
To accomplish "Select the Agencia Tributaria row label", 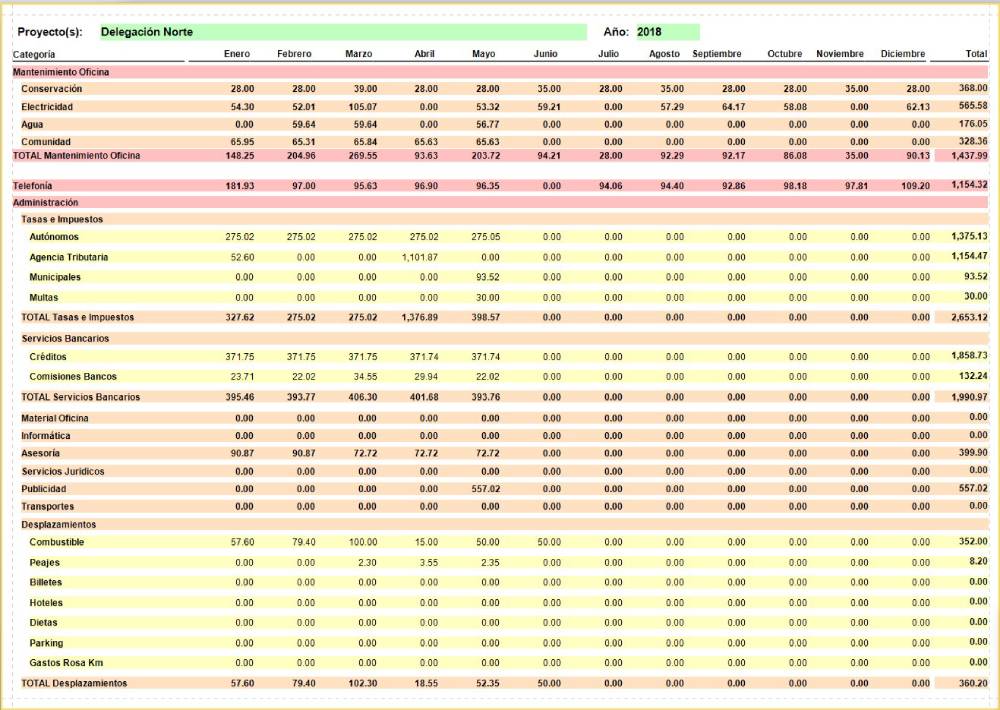I will click(x=69, y=257).
